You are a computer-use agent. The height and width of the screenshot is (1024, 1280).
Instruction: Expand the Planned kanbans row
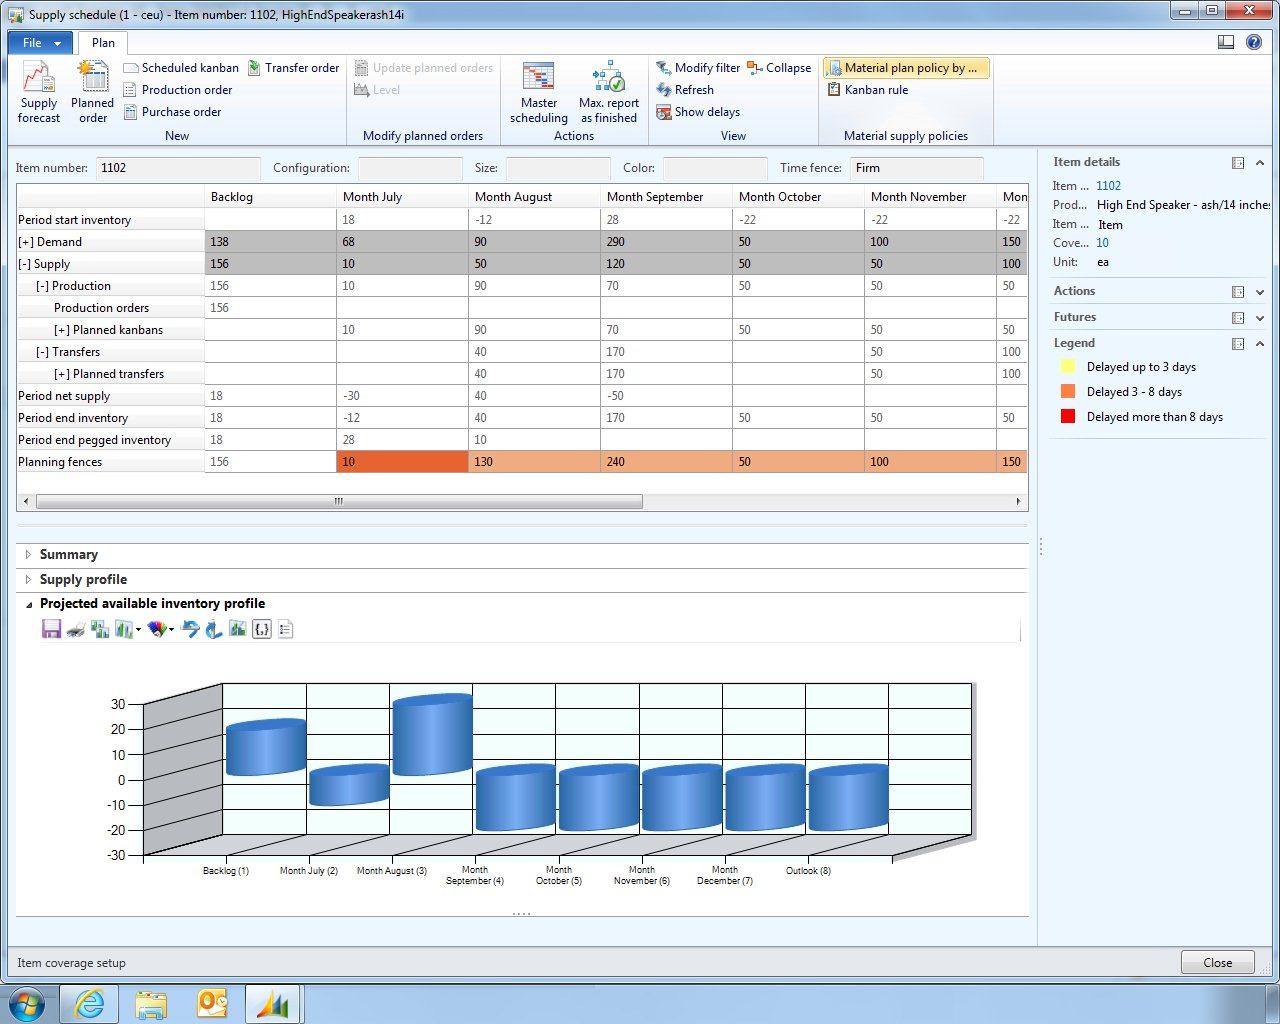point(62,330)
